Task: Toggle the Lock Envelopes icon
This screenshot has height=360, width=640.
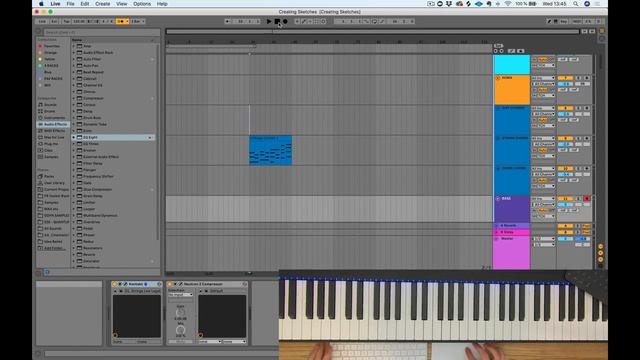Action: pos(520,51)
